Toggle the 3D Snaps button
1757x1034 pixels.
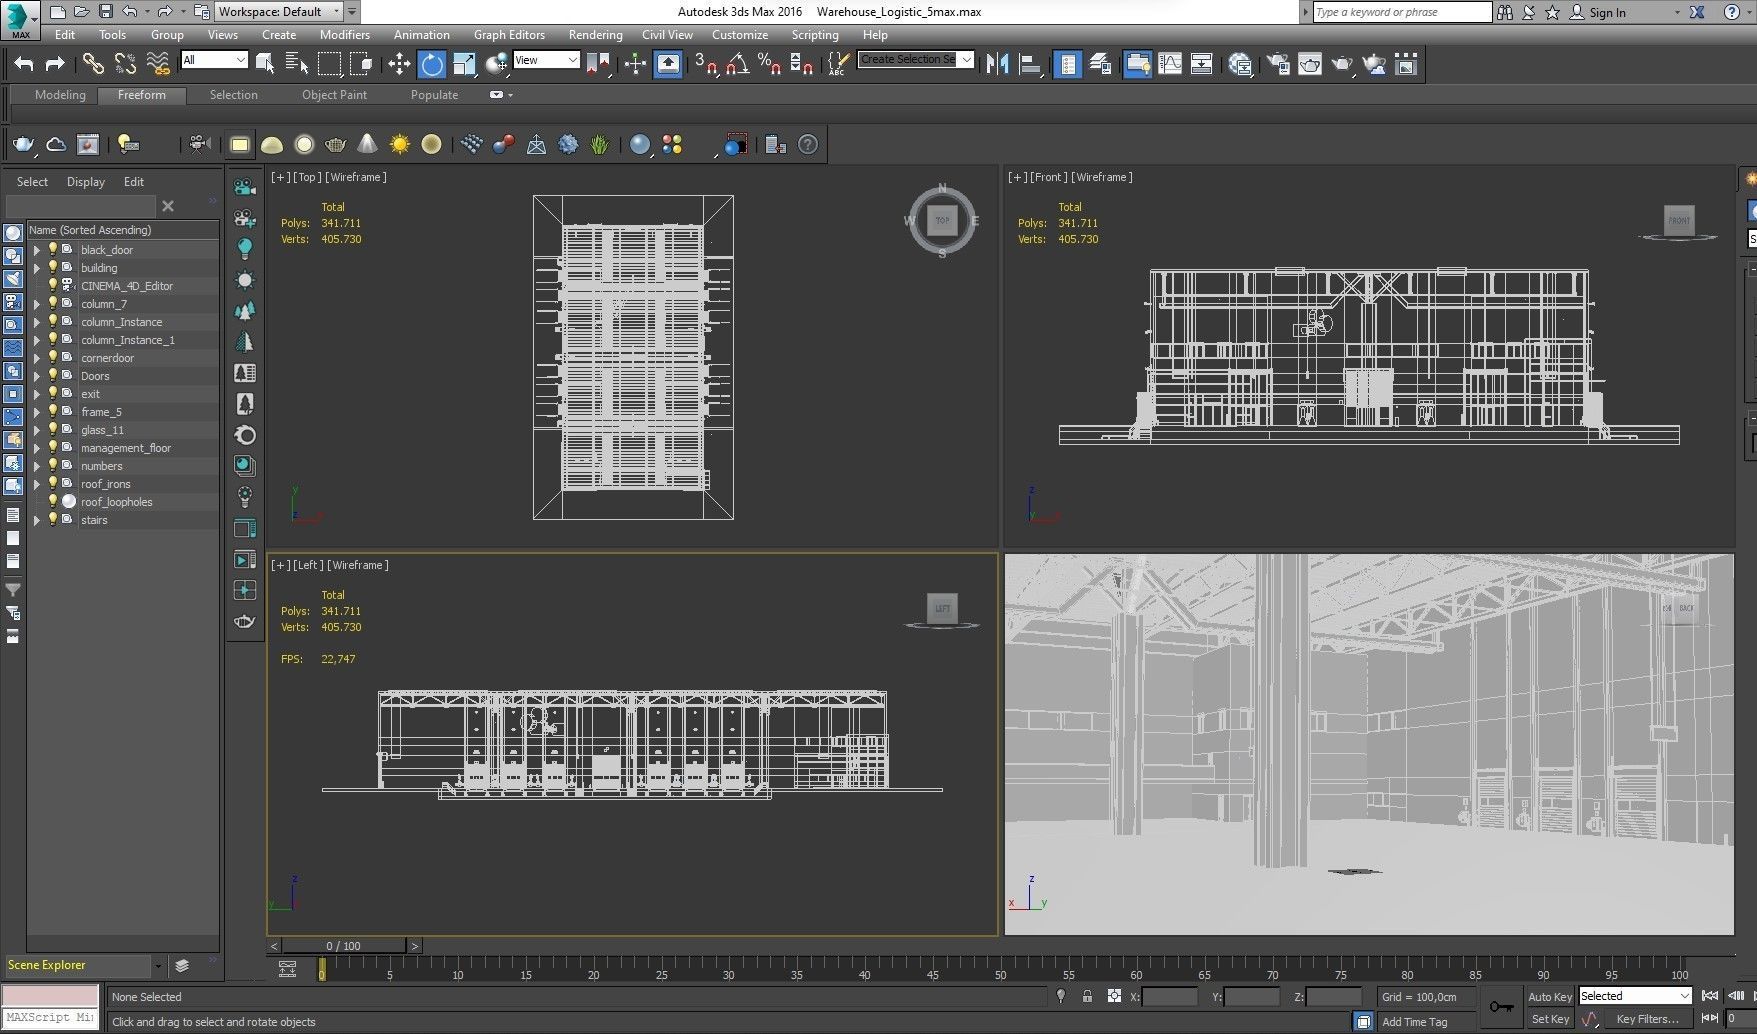click(x=705, y=64)
